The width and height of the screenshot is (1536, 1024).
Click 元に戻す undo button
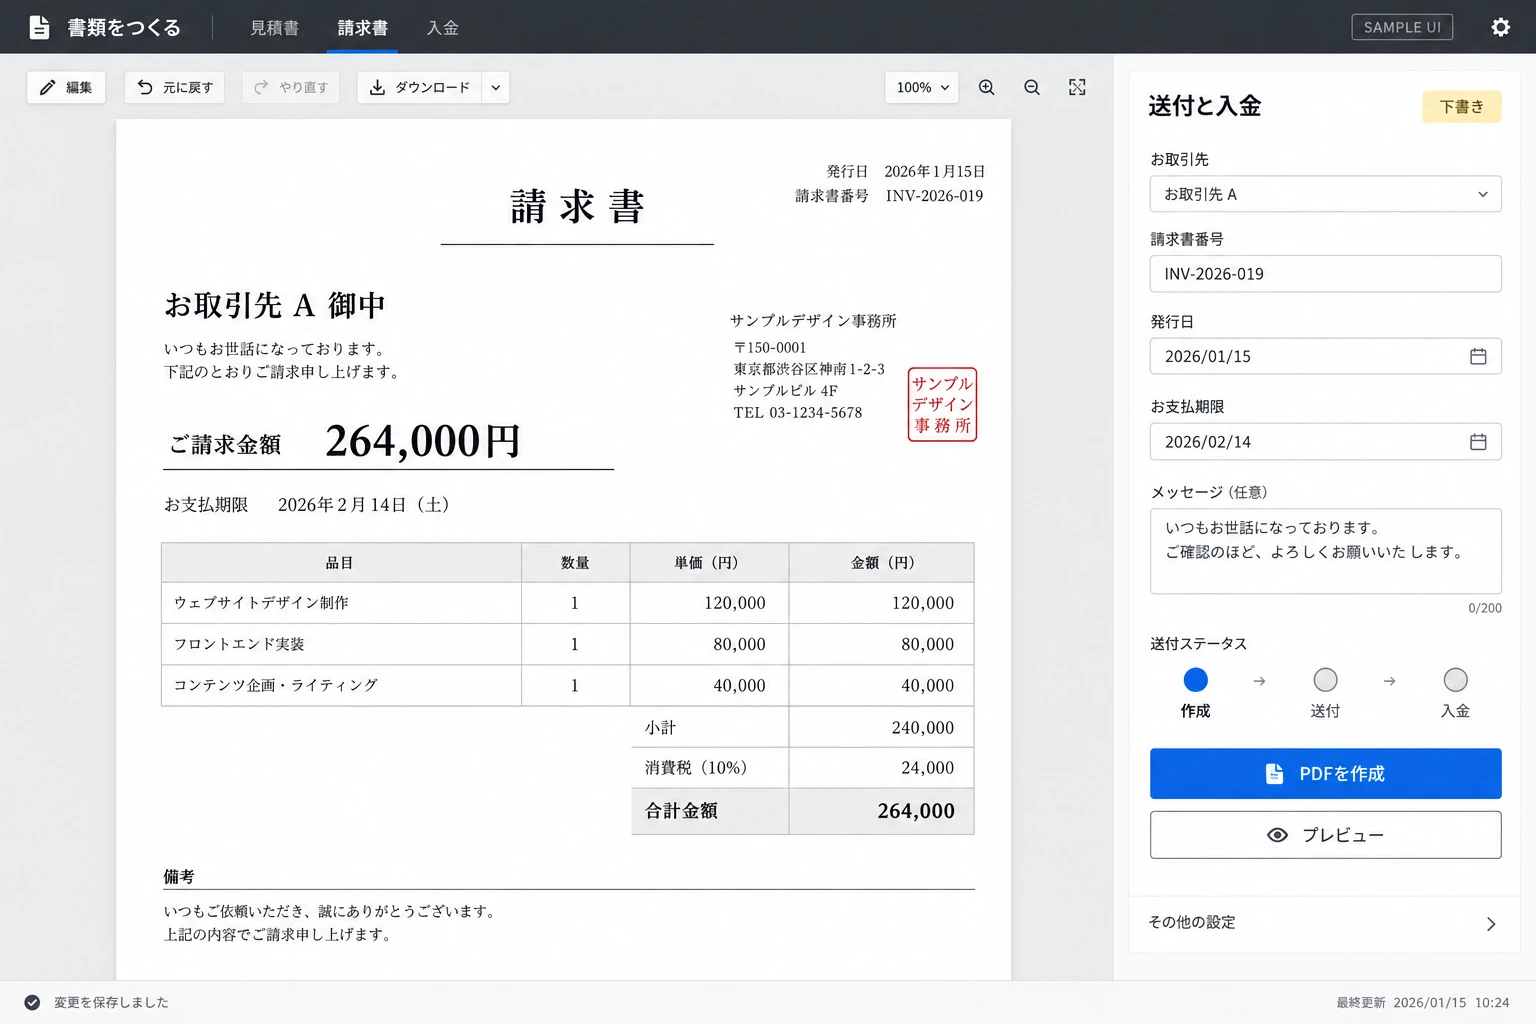pos(175,87)
